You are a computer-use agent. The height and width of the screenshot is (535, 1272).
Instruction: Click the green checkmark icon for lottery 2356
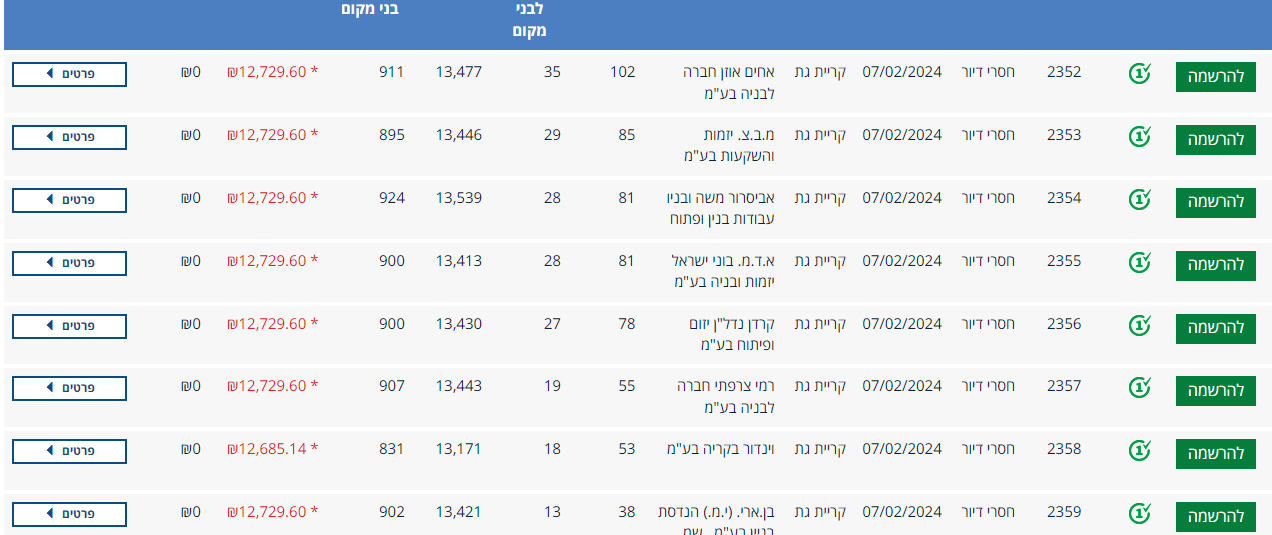click(x=1139, y=325)
